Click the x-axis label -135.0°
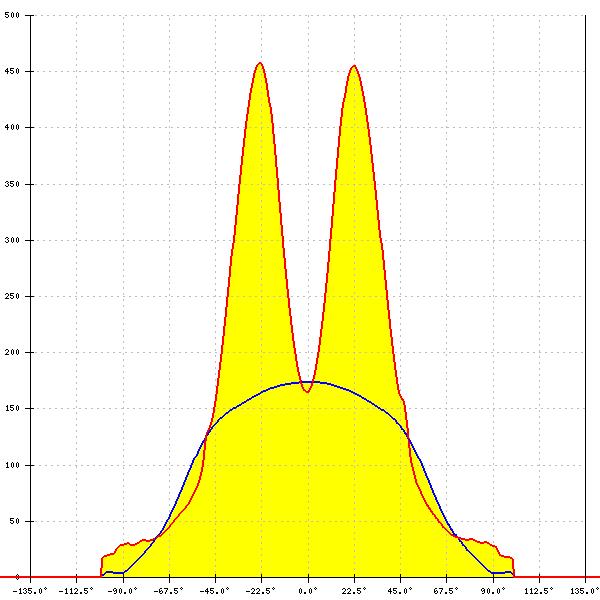The width and height of the screenshot is (600, 600). click(30, 591)
